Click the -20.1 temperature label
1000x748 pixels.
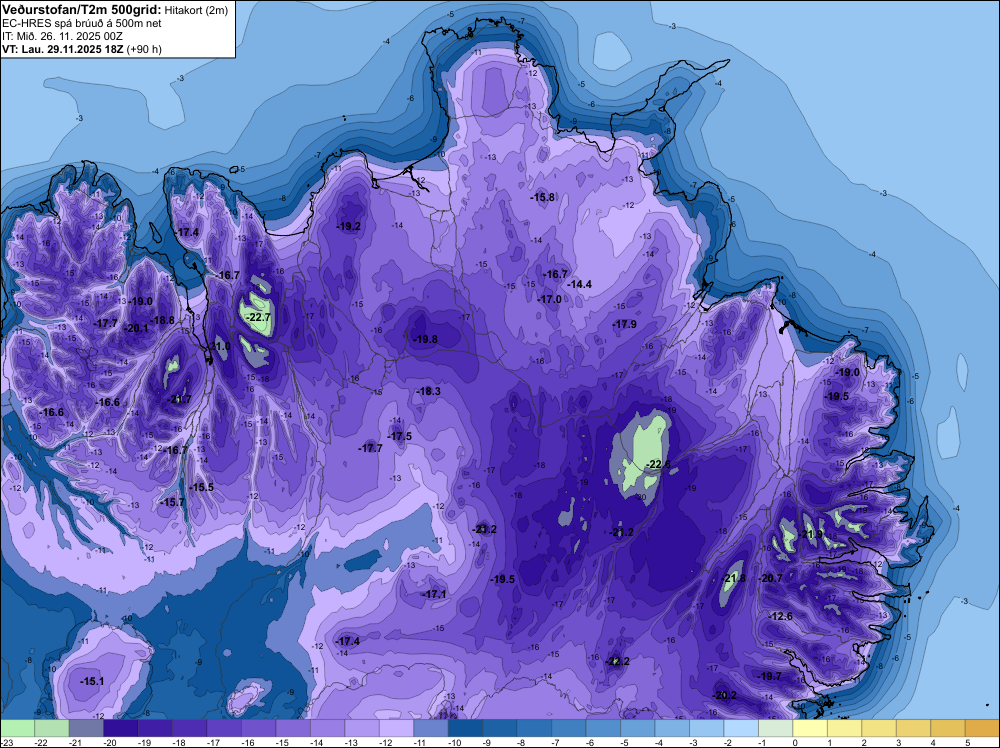pos(136,328)
